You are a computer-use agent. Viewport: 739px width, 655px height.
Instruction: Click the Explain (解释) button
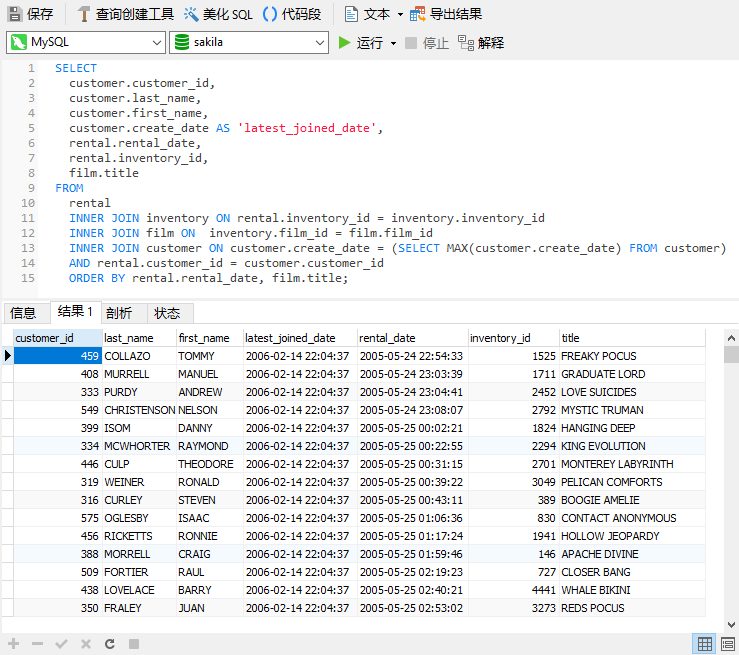coord(481,43)
